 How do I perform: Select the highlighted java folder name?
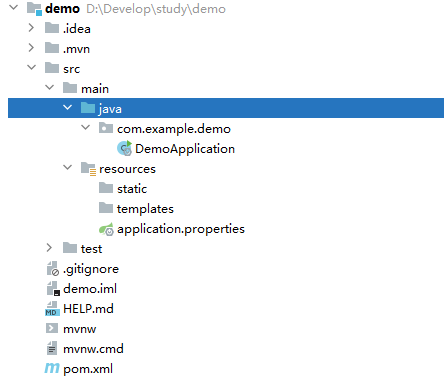[x=110, y=109]
